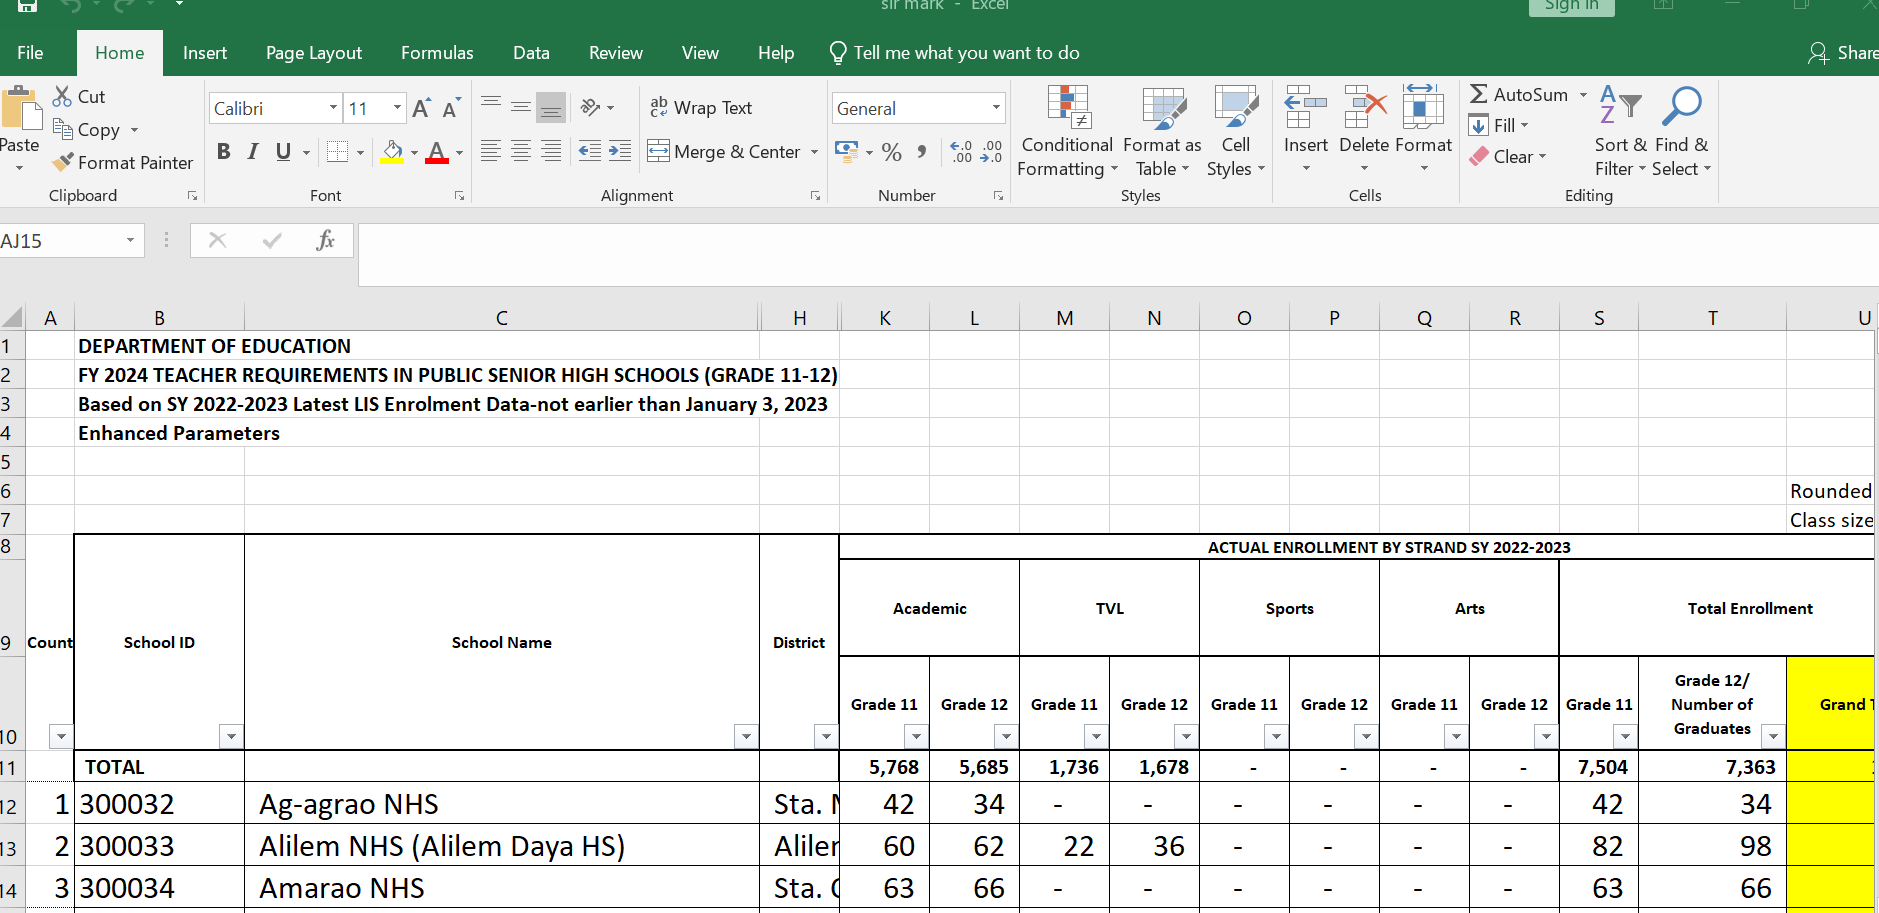Open font name Calibri dropdown
This screenshot has height=913, width=1879.
click(x=333, y=108)
